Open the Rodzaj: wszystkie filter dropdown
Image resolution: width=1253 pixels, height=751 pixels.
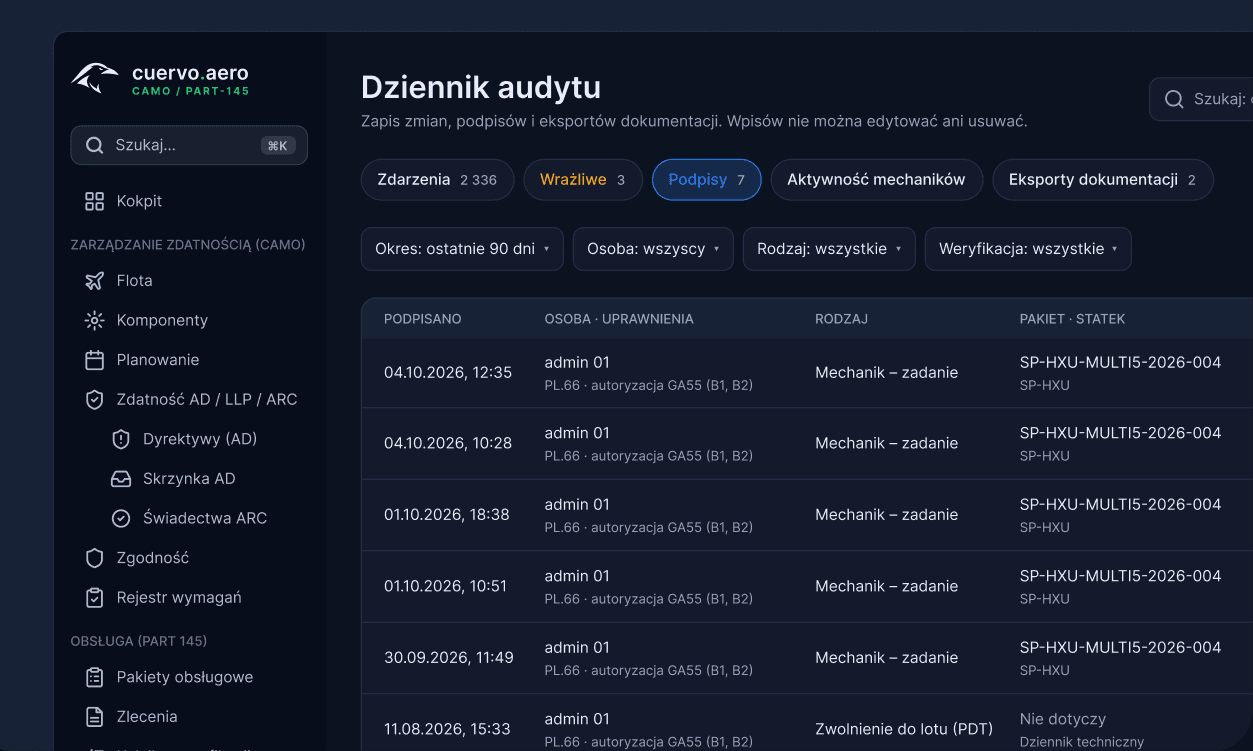(x=829, y=249)
